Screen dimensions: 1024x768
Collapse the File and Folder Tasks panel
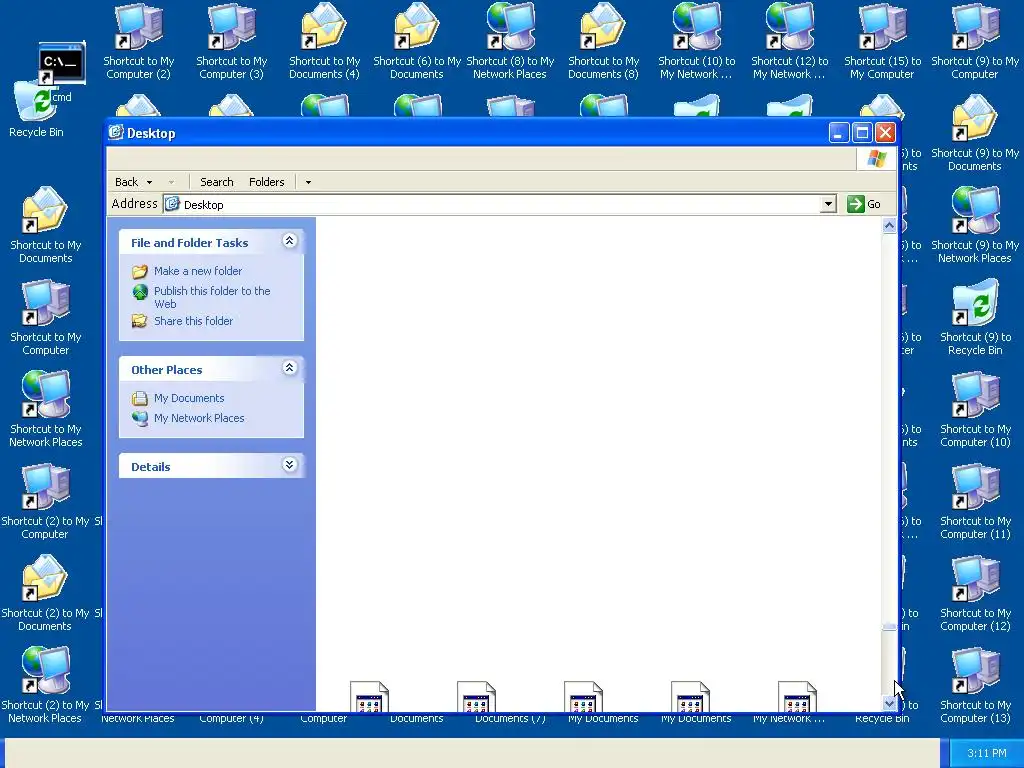(x=289, y=241)
